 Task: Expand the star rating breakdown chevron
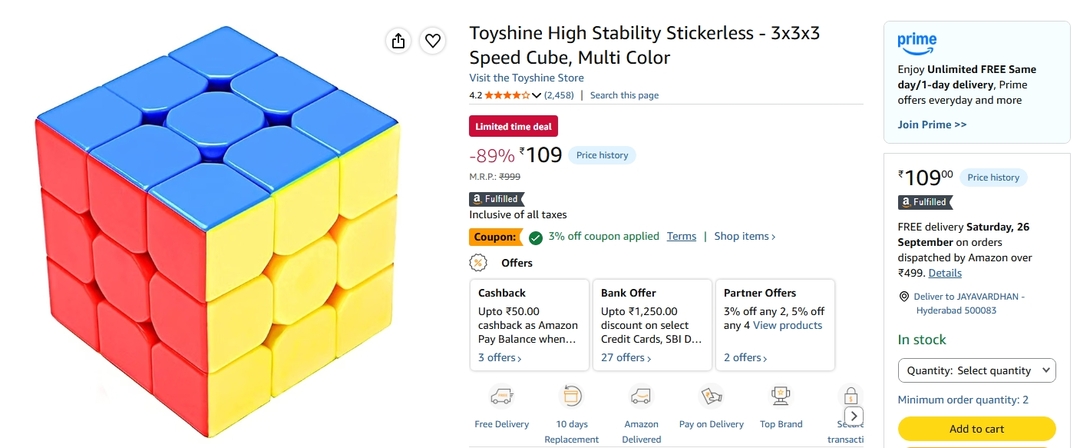(536, 95)
